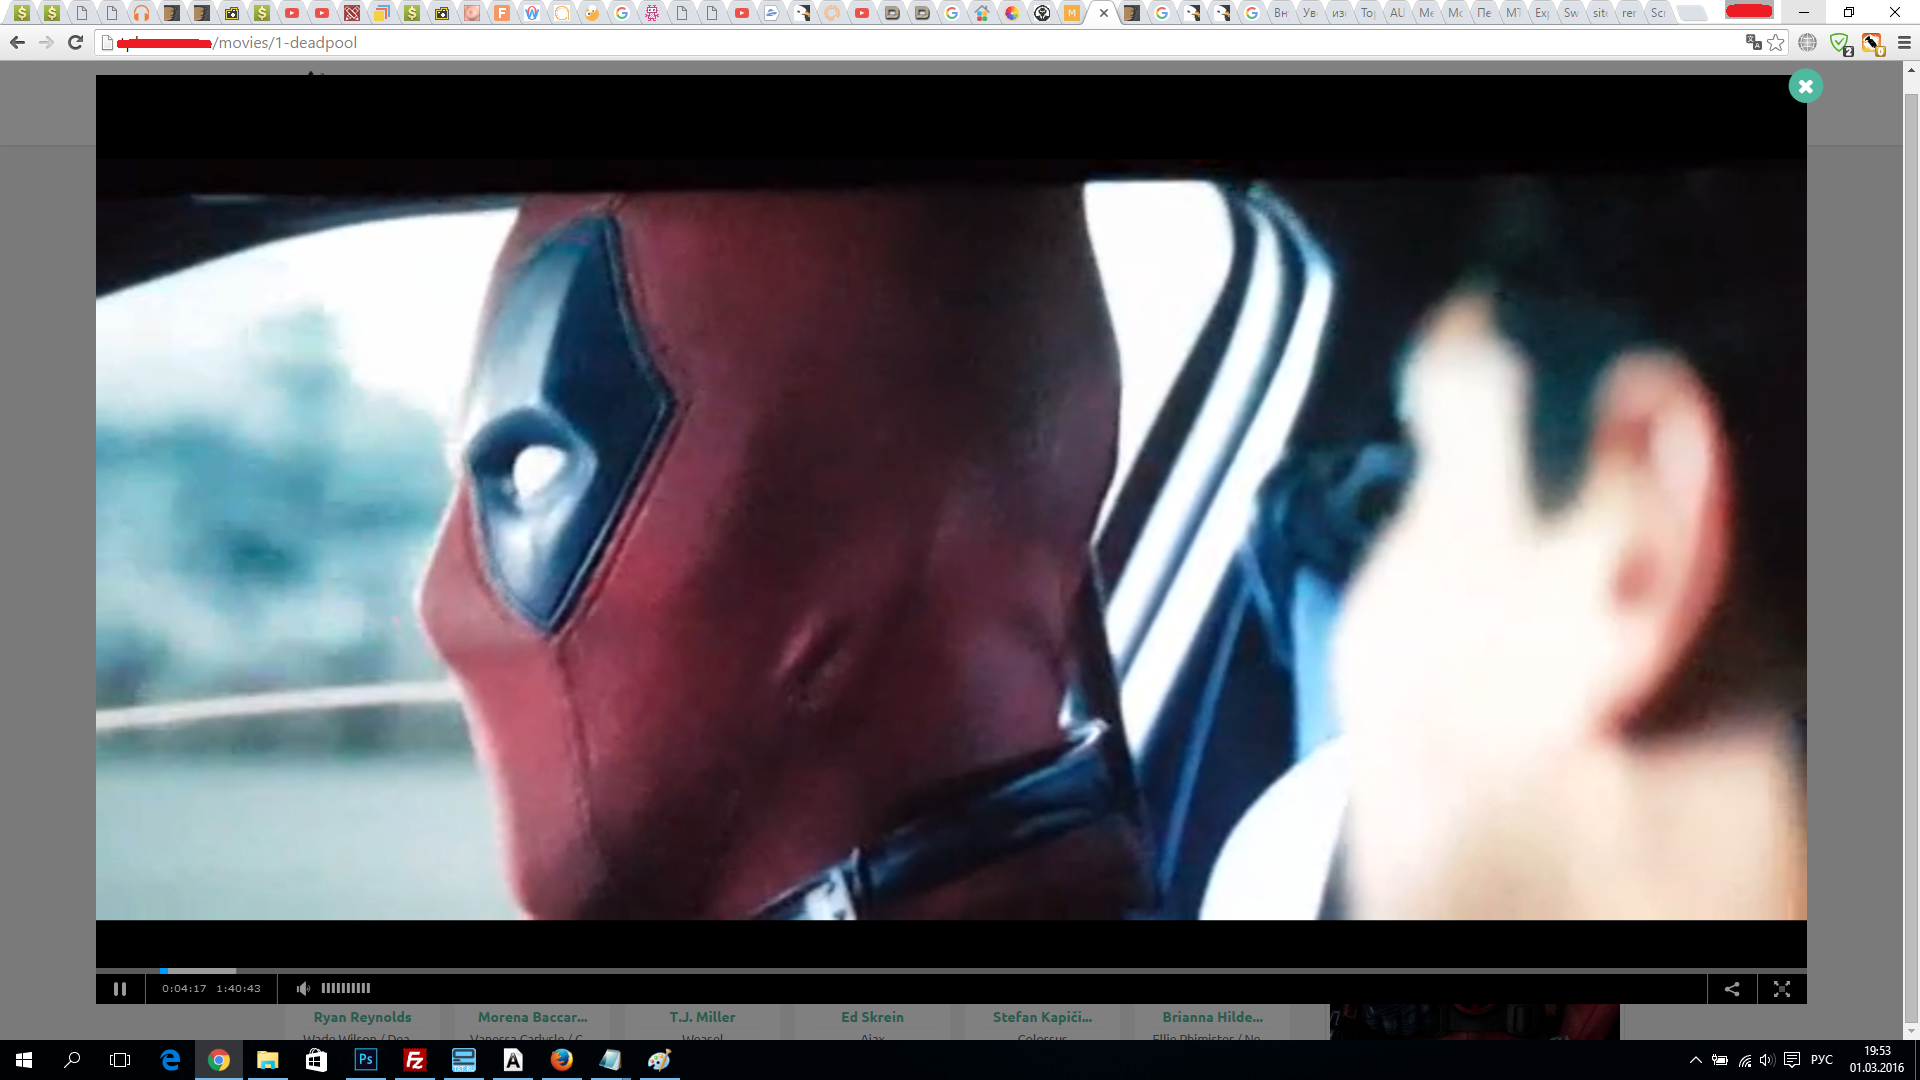Click the globe extension icon
This screenshot has width=1920, height=1080.
tap(1807, 43)
